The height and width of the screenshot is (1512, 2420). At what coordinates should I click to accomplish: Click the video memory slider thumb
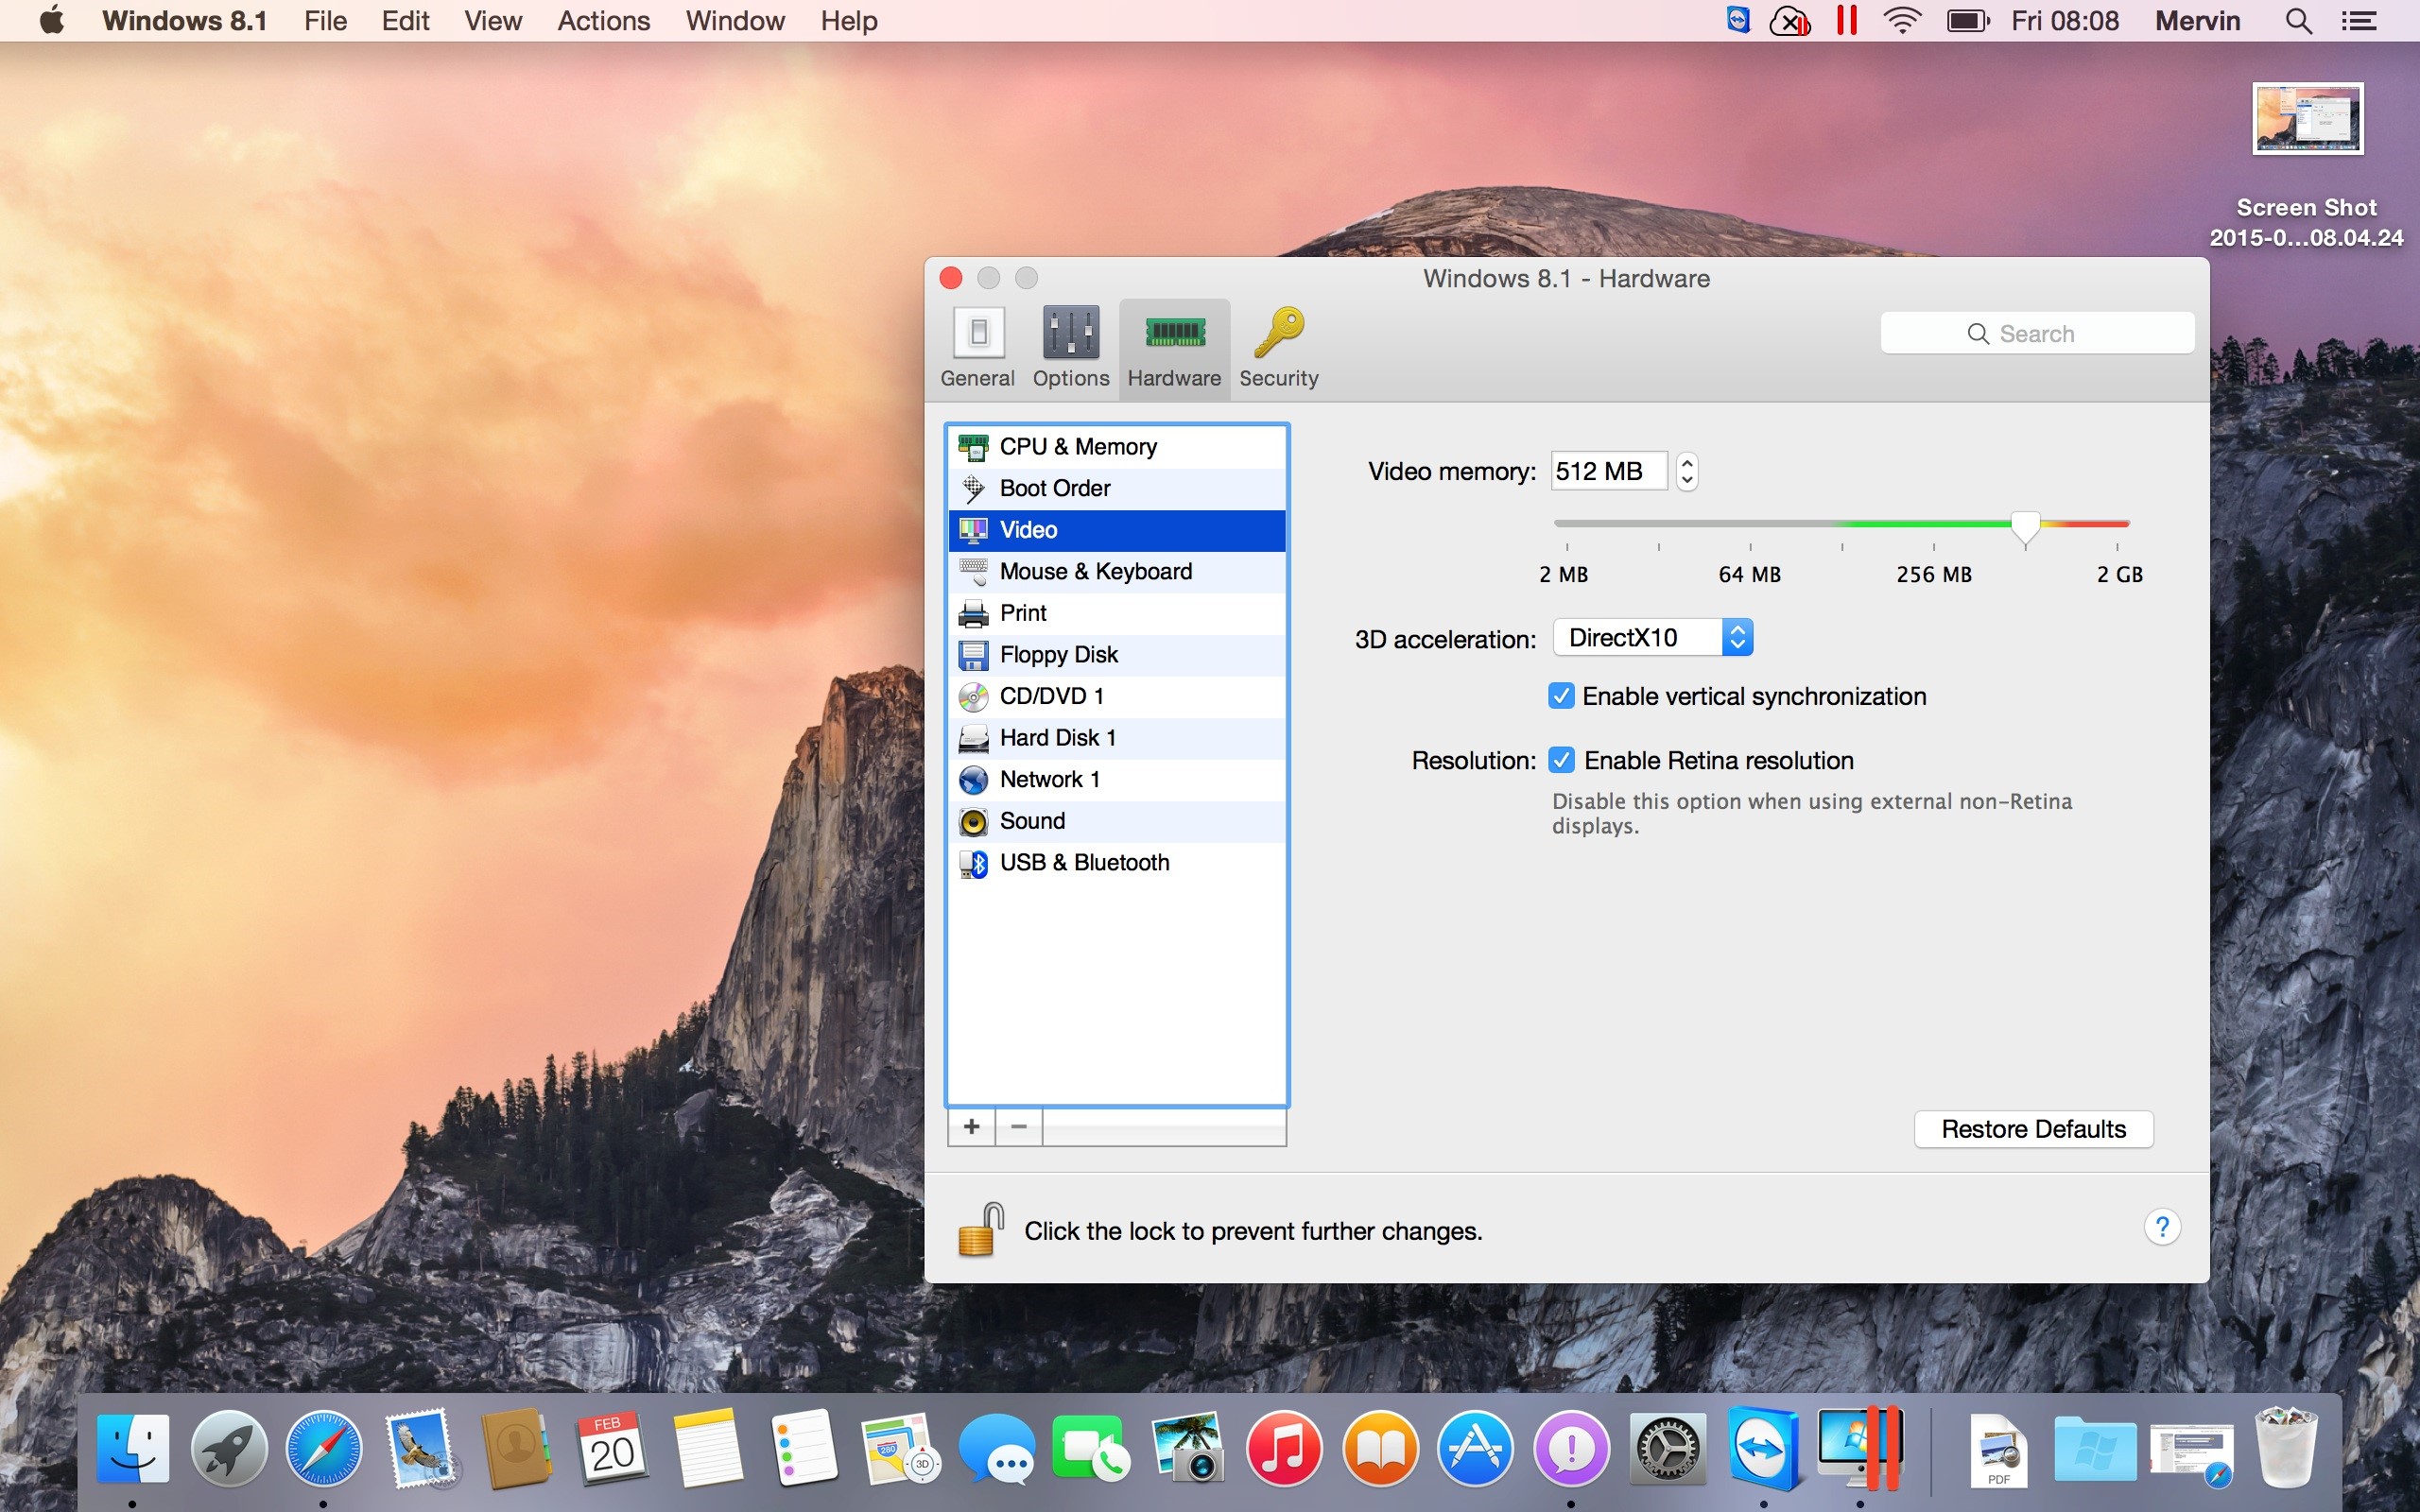[2025, 526]
